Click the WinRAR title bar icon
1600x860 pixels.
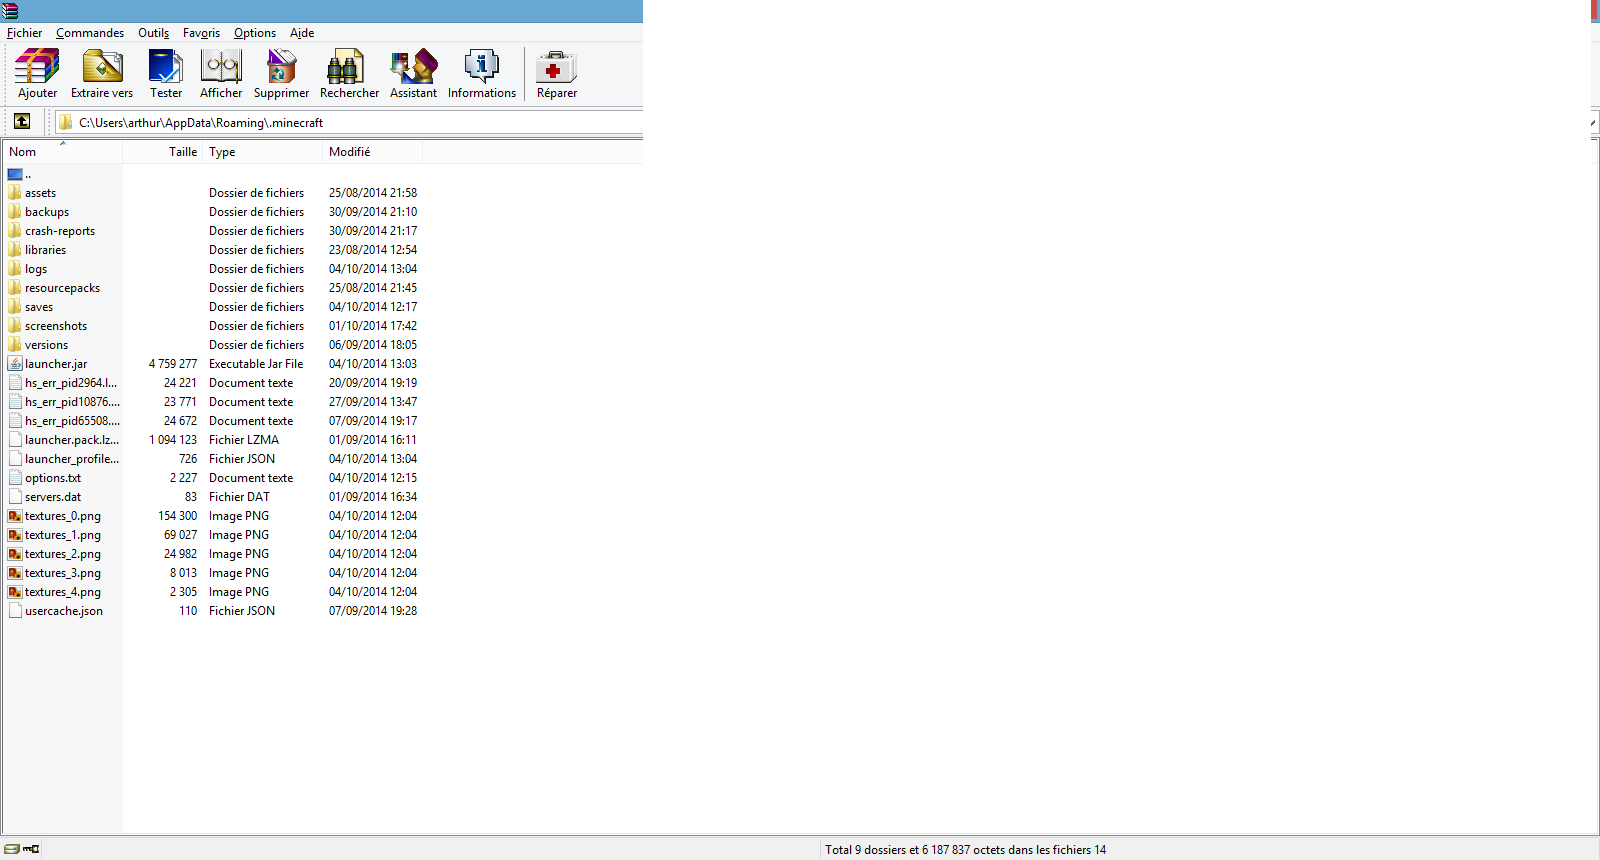click(10, 11)
